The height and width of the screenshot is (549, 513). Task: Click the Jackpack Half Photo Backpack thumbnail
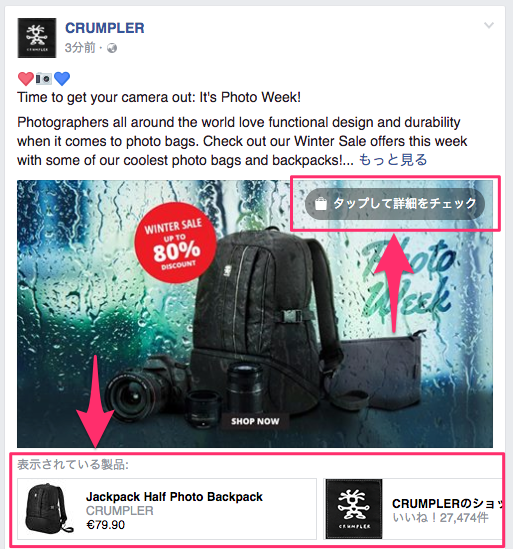tap(48, 508)
